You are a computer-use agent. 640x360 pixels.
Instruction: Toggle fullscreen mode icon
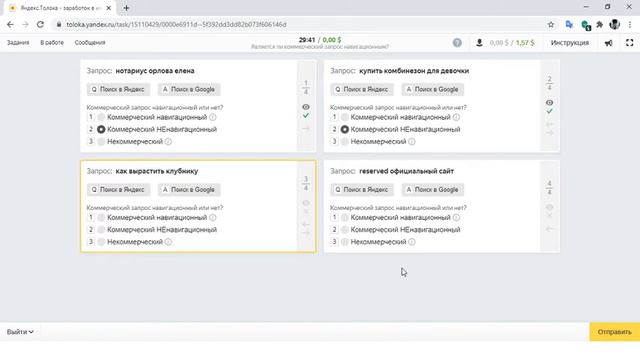tap(629, 42)
